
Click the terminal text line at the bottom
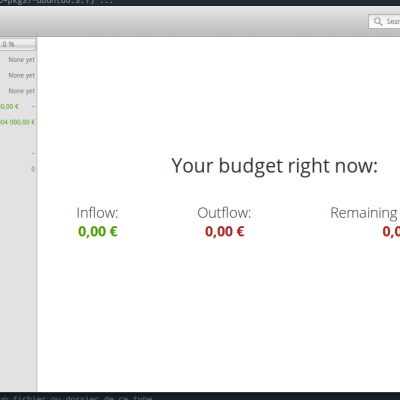pos(77,397)
